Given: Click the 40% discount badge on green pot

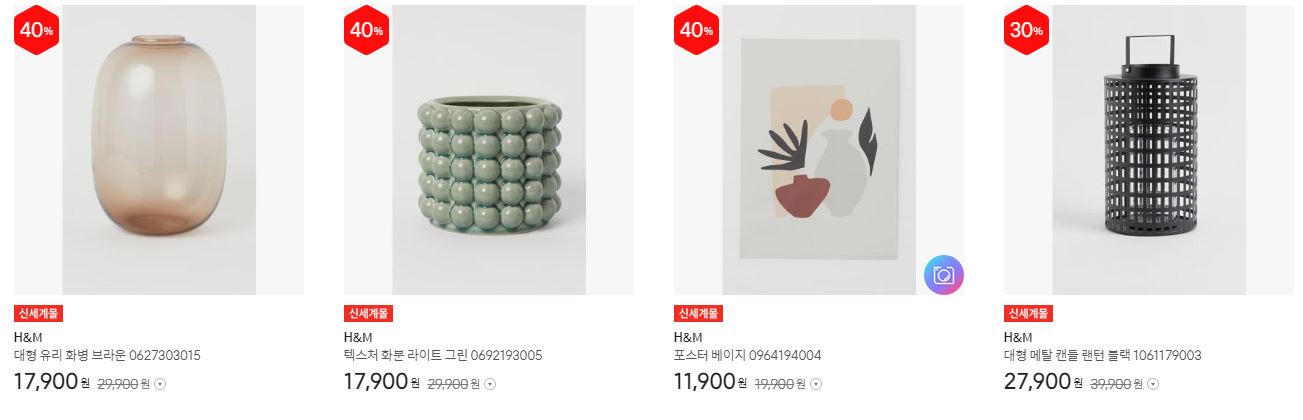Looking at the screenshot, I should [x=366, y=30].
